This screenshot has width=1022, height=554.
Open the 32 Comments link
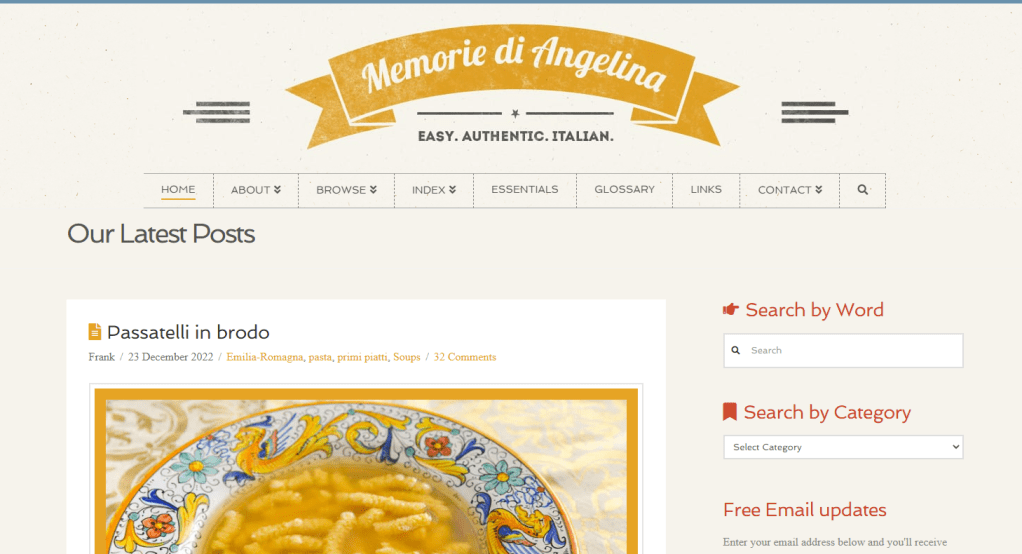tap(465, 357)
